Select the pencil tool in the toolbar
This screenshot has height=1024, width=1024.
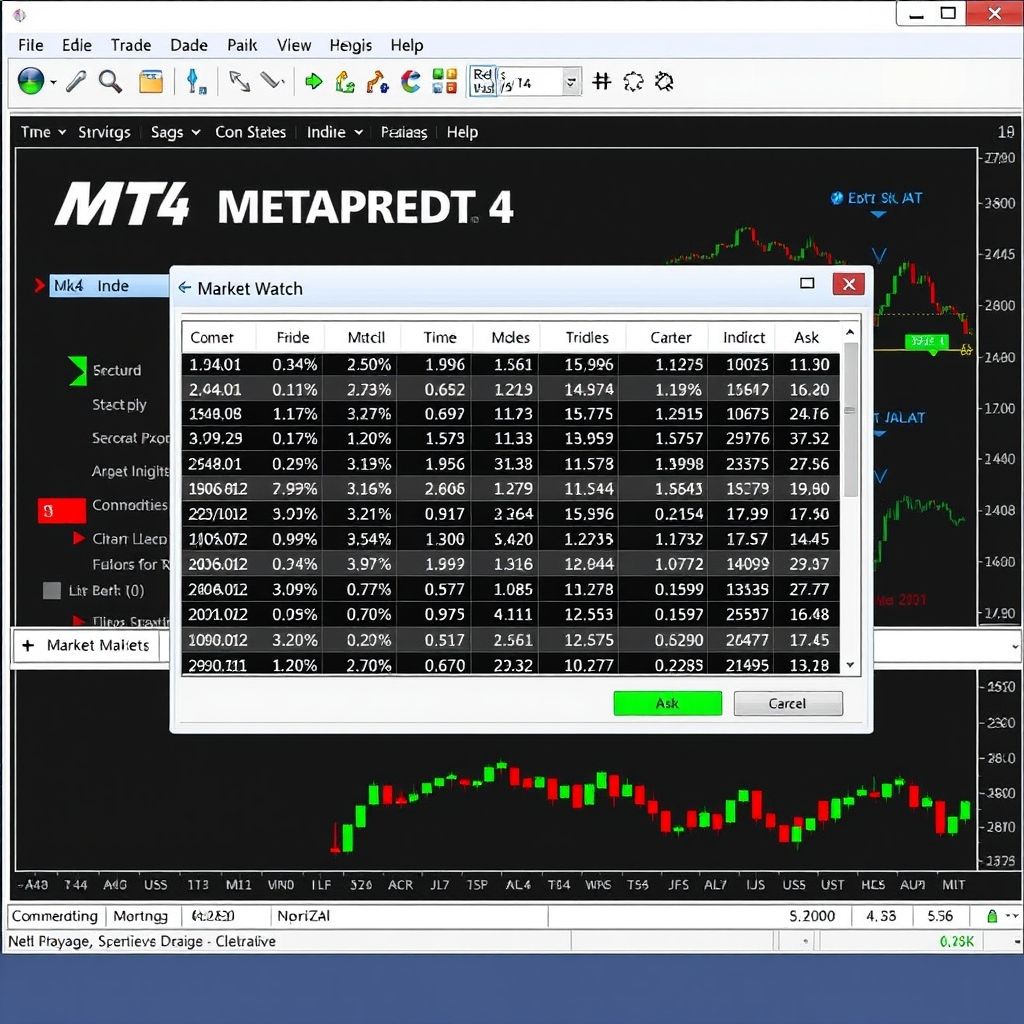76,82
